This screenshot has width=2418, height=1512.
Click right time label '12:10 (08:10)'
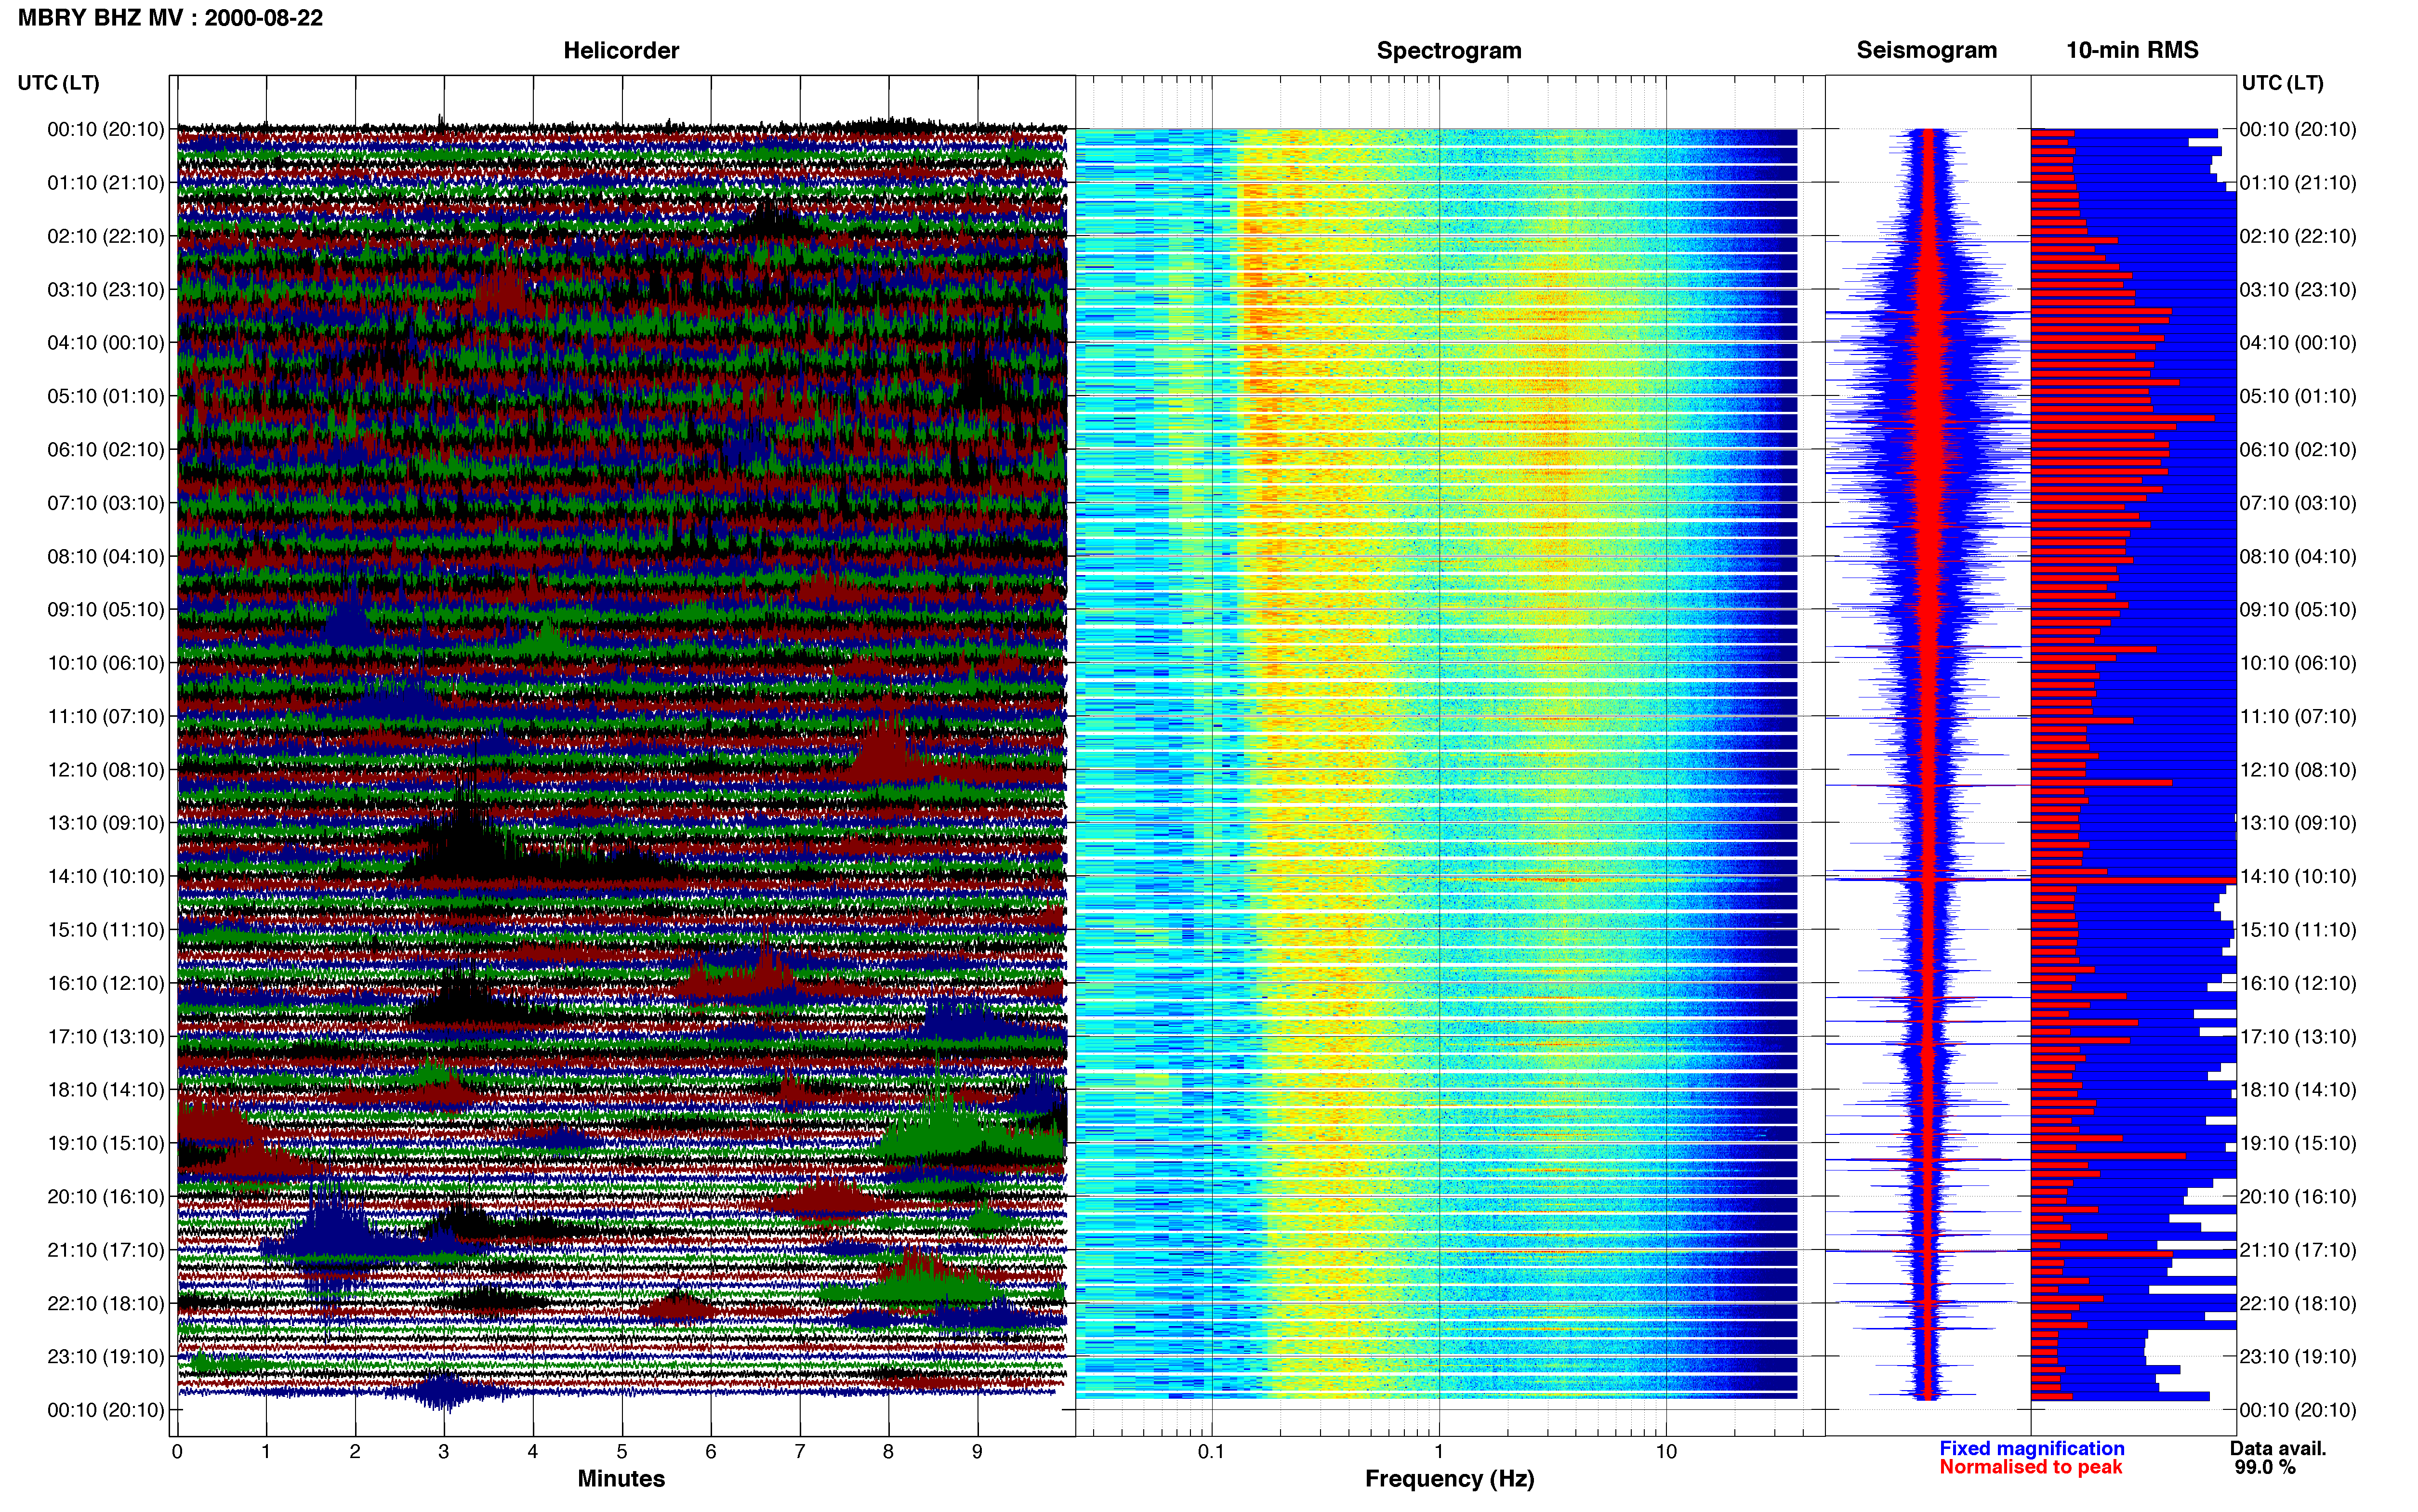point(2298,770)
